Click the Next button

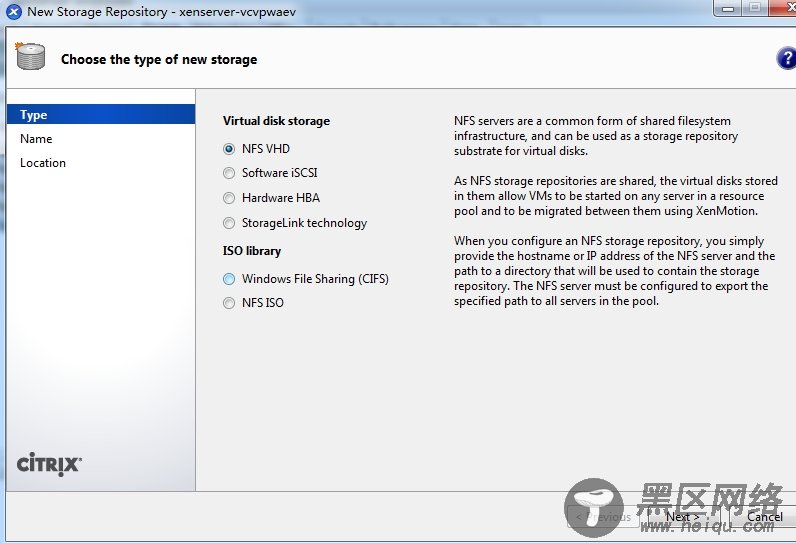(683, 517)
